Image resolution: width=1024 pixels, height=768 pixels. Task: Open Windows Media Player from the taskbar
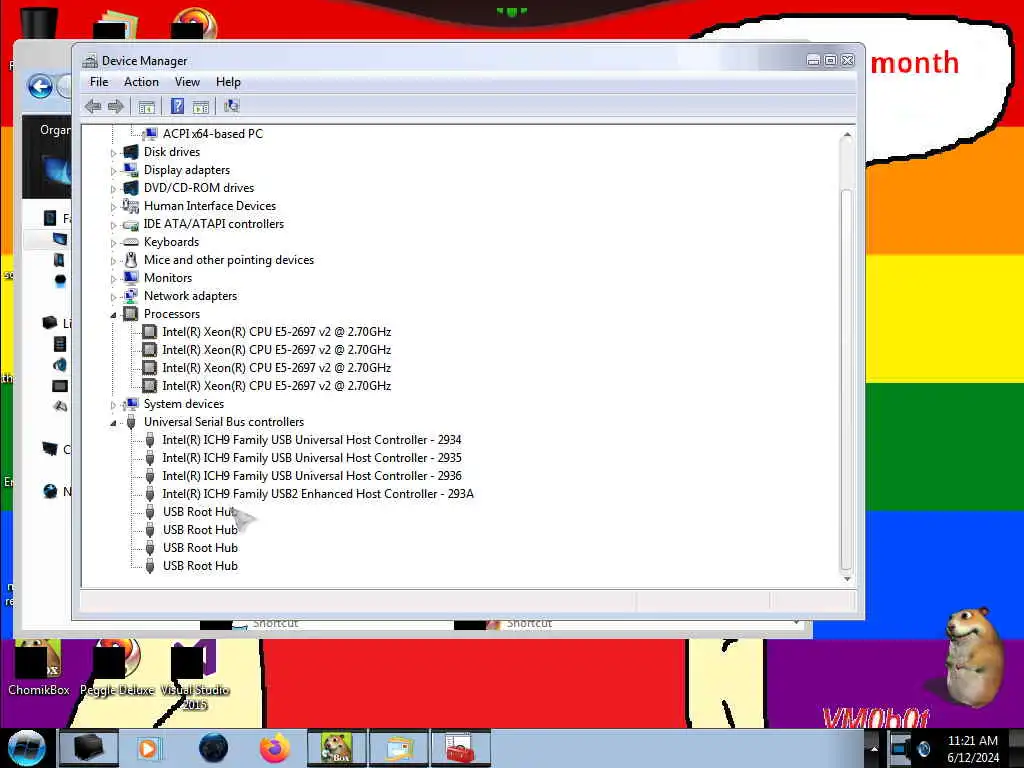point(148,748)
